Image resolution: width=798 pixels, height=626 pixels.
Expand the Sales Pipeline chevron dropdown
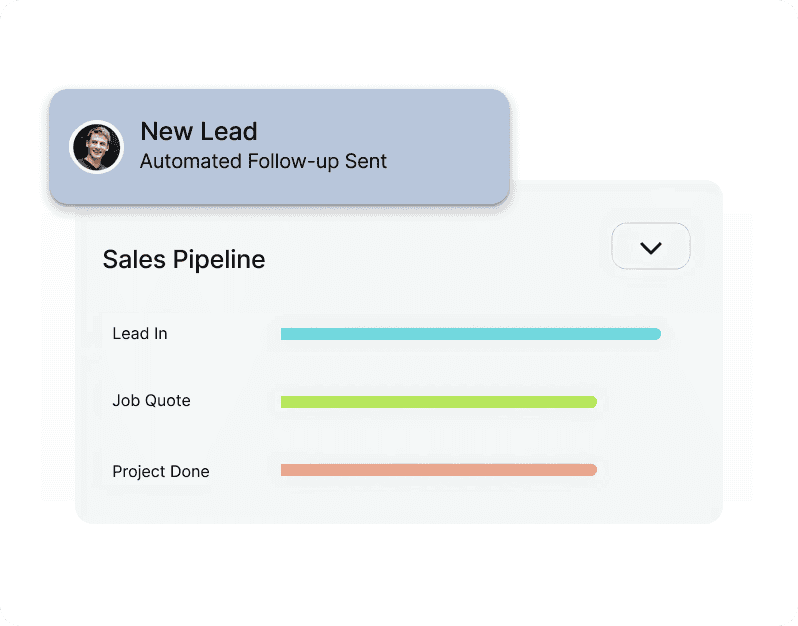(x=651, y=247)
